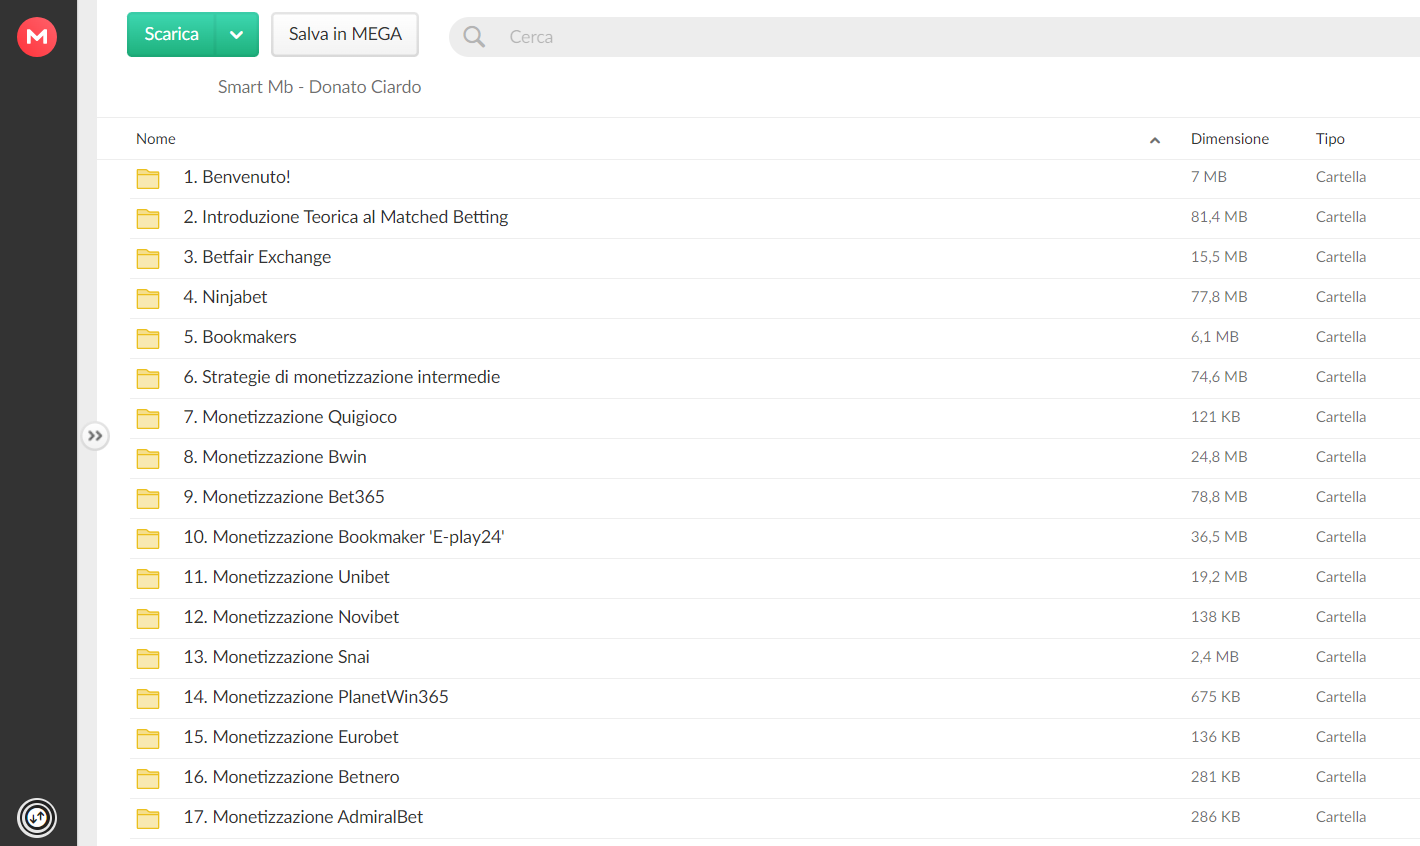
Task: Click the 77,8 MB size value
Action: (x=1219, y=297)
